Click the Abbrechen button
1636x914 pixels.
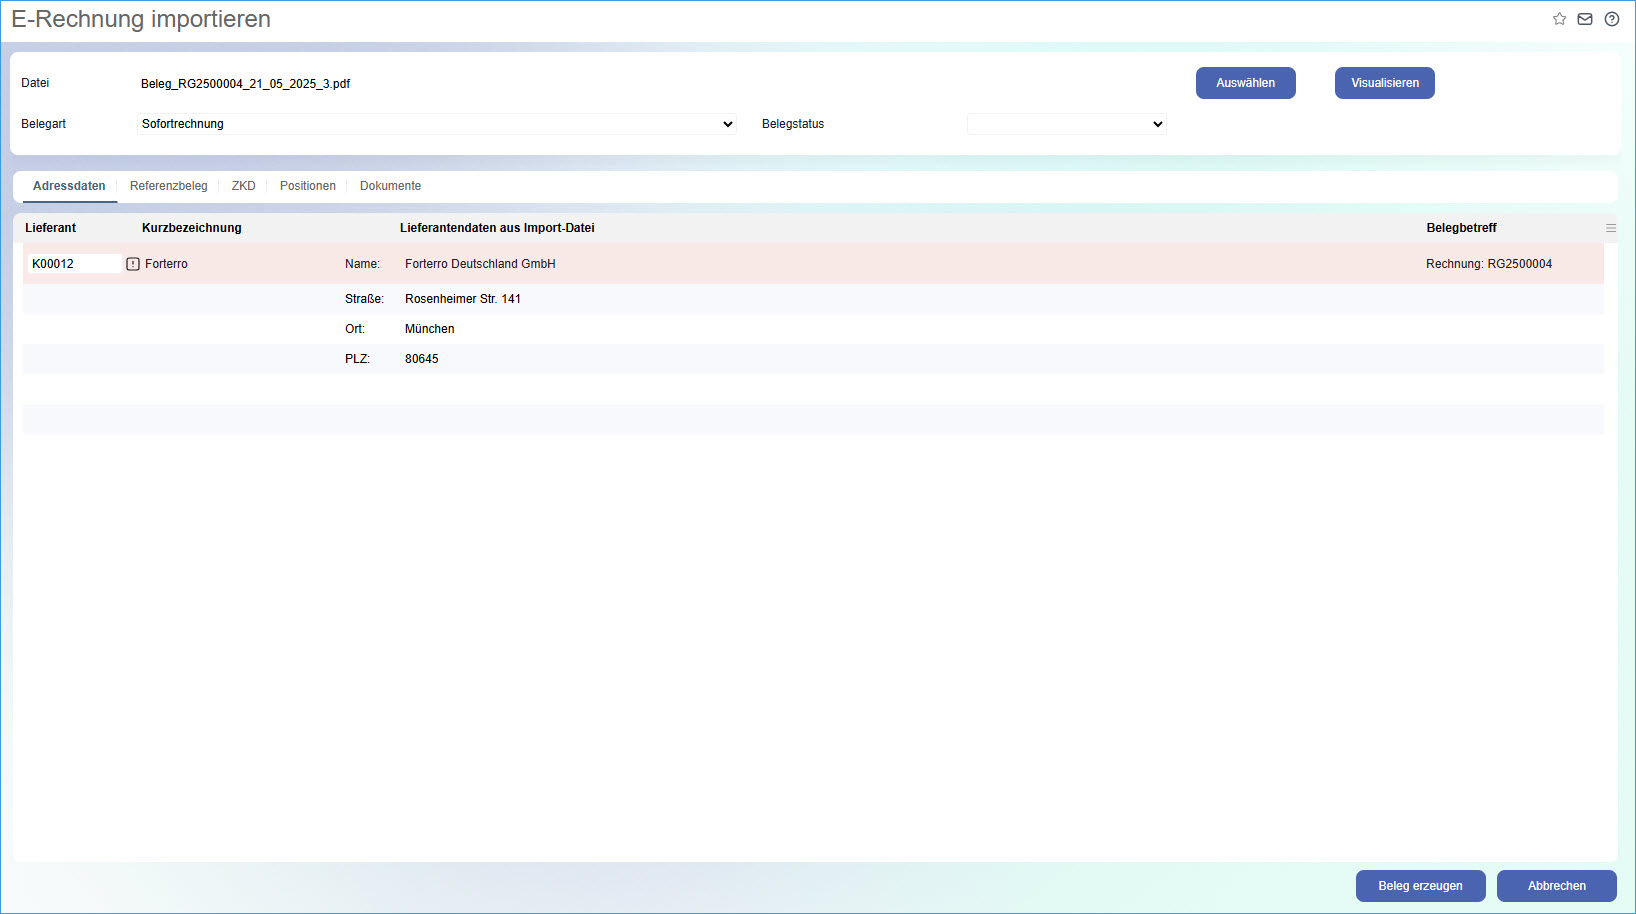point(1557,886)
